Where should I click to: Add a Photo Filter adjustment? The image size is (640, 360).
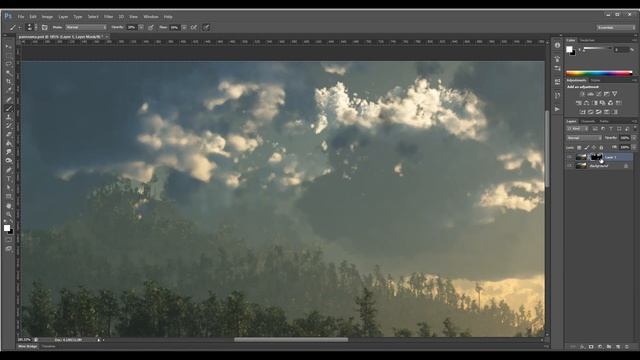(x=602, y=103)
